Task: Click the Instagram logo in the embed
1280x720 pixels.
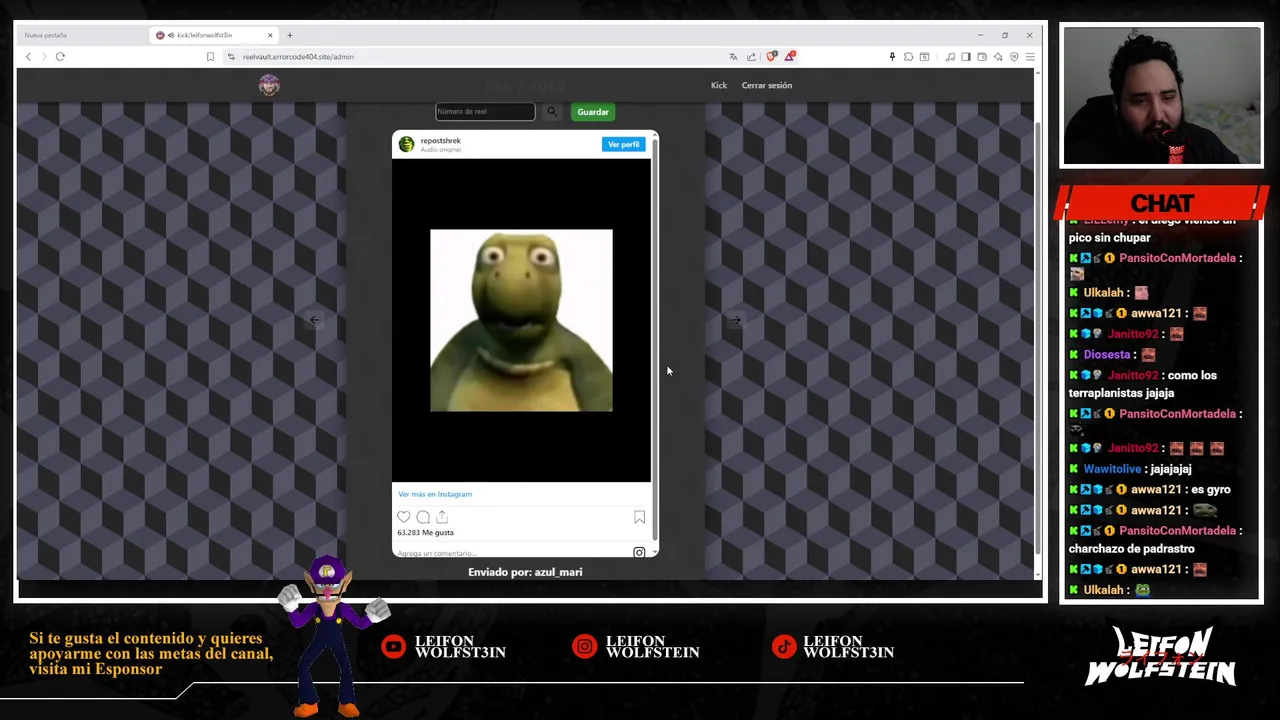Action: [639, 552]
